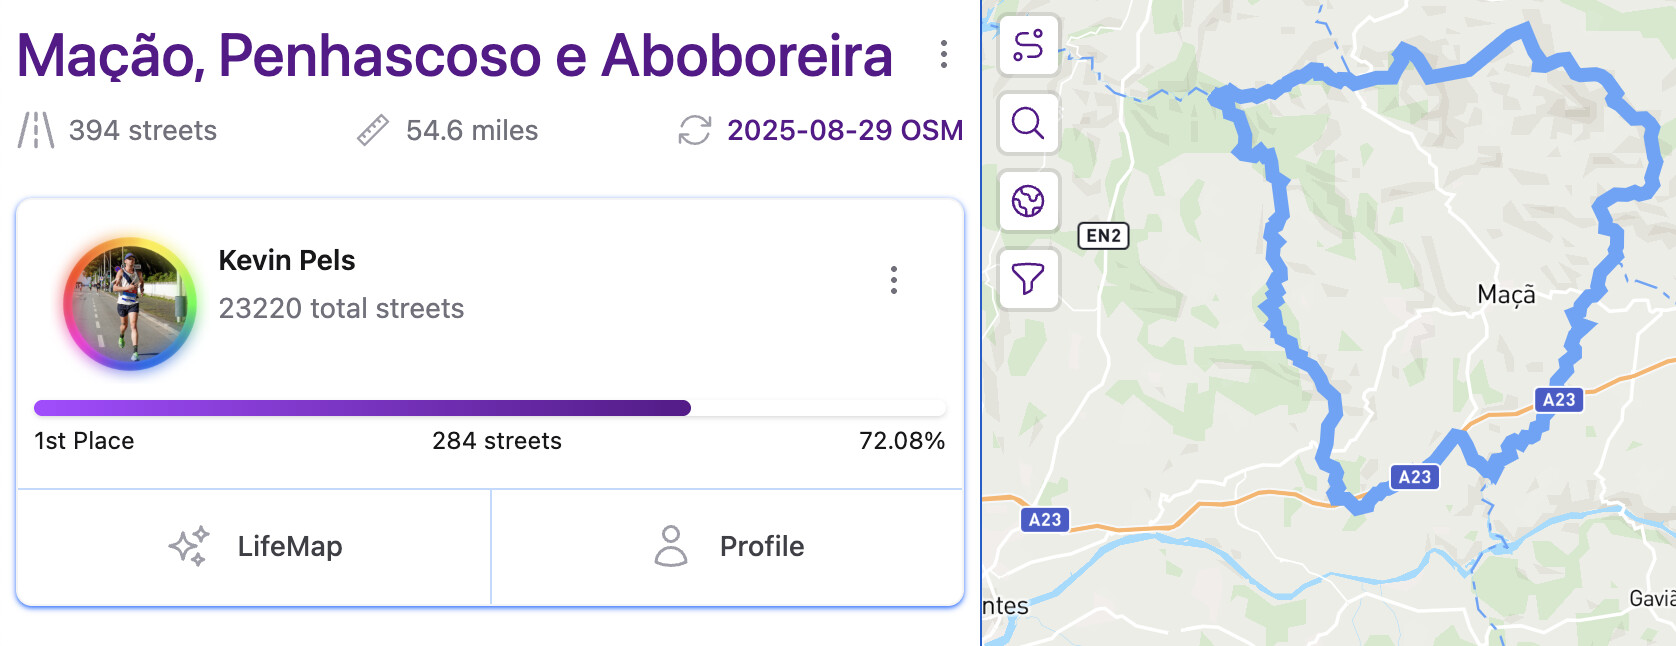This screenshot has height=646, width=1676.
Task: Click the EN2 road marker on map
Action: 1103,236
